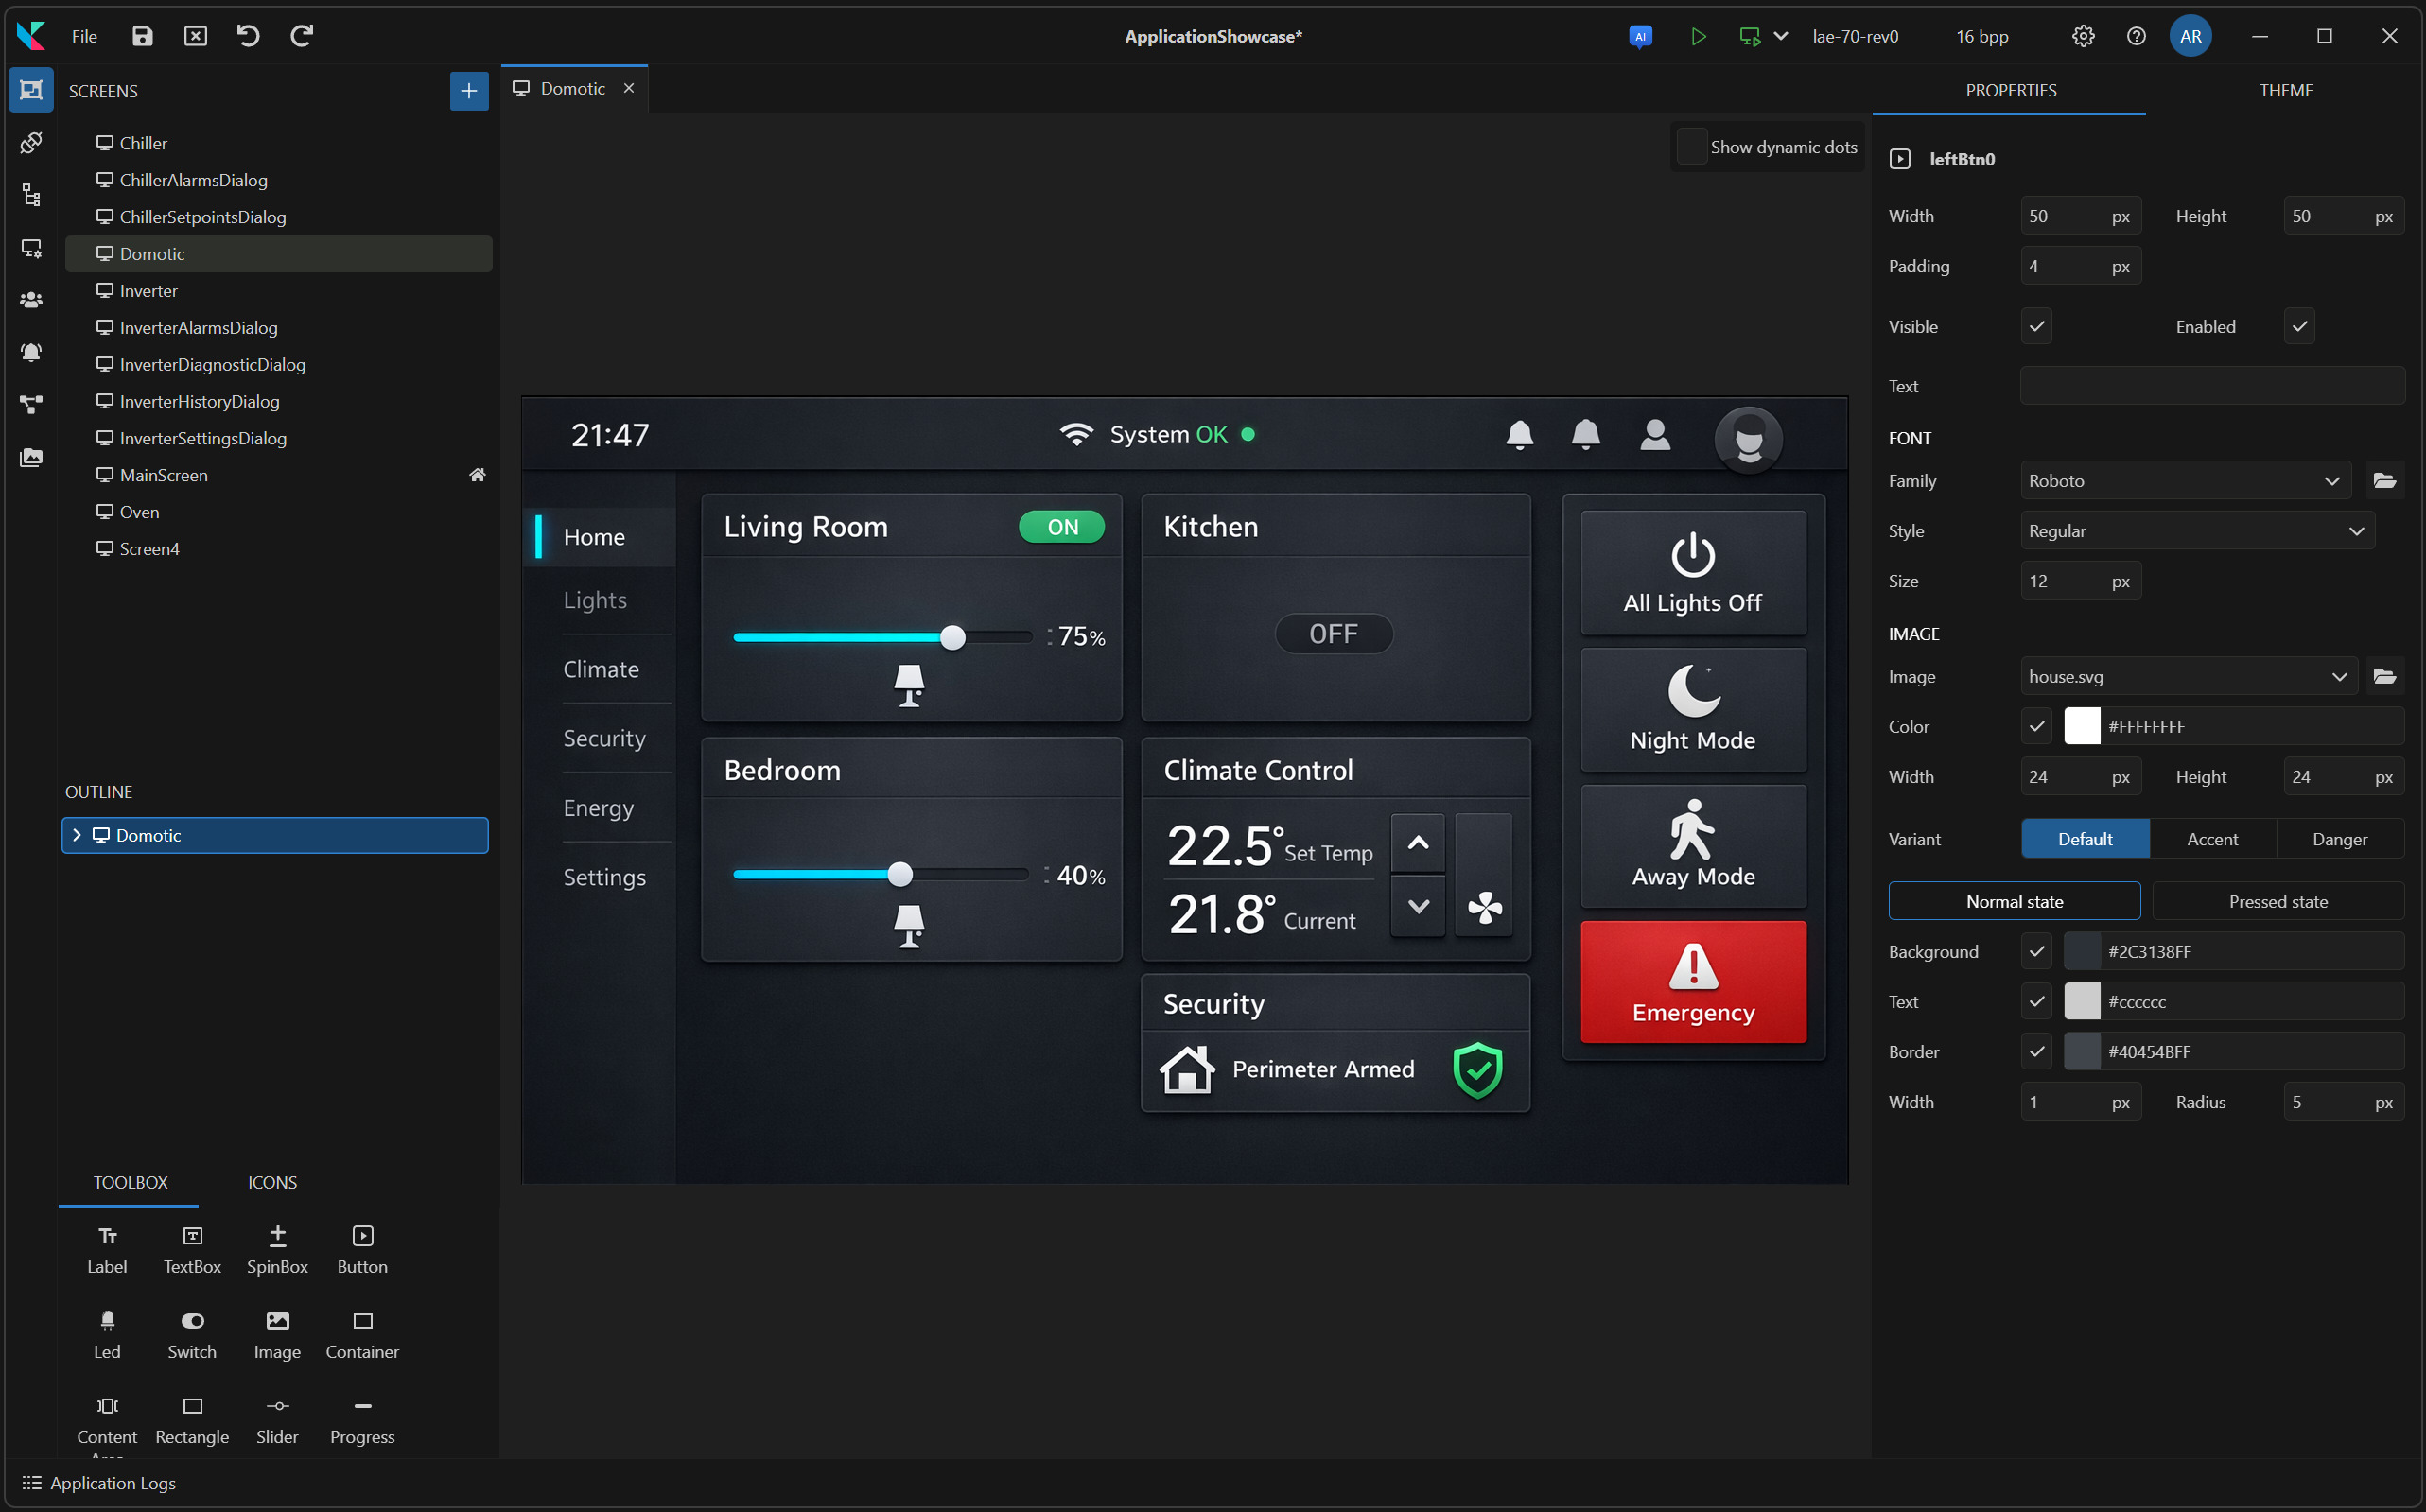Run the application with the green play icon

pyautogui.click(x=1698, y=36)
